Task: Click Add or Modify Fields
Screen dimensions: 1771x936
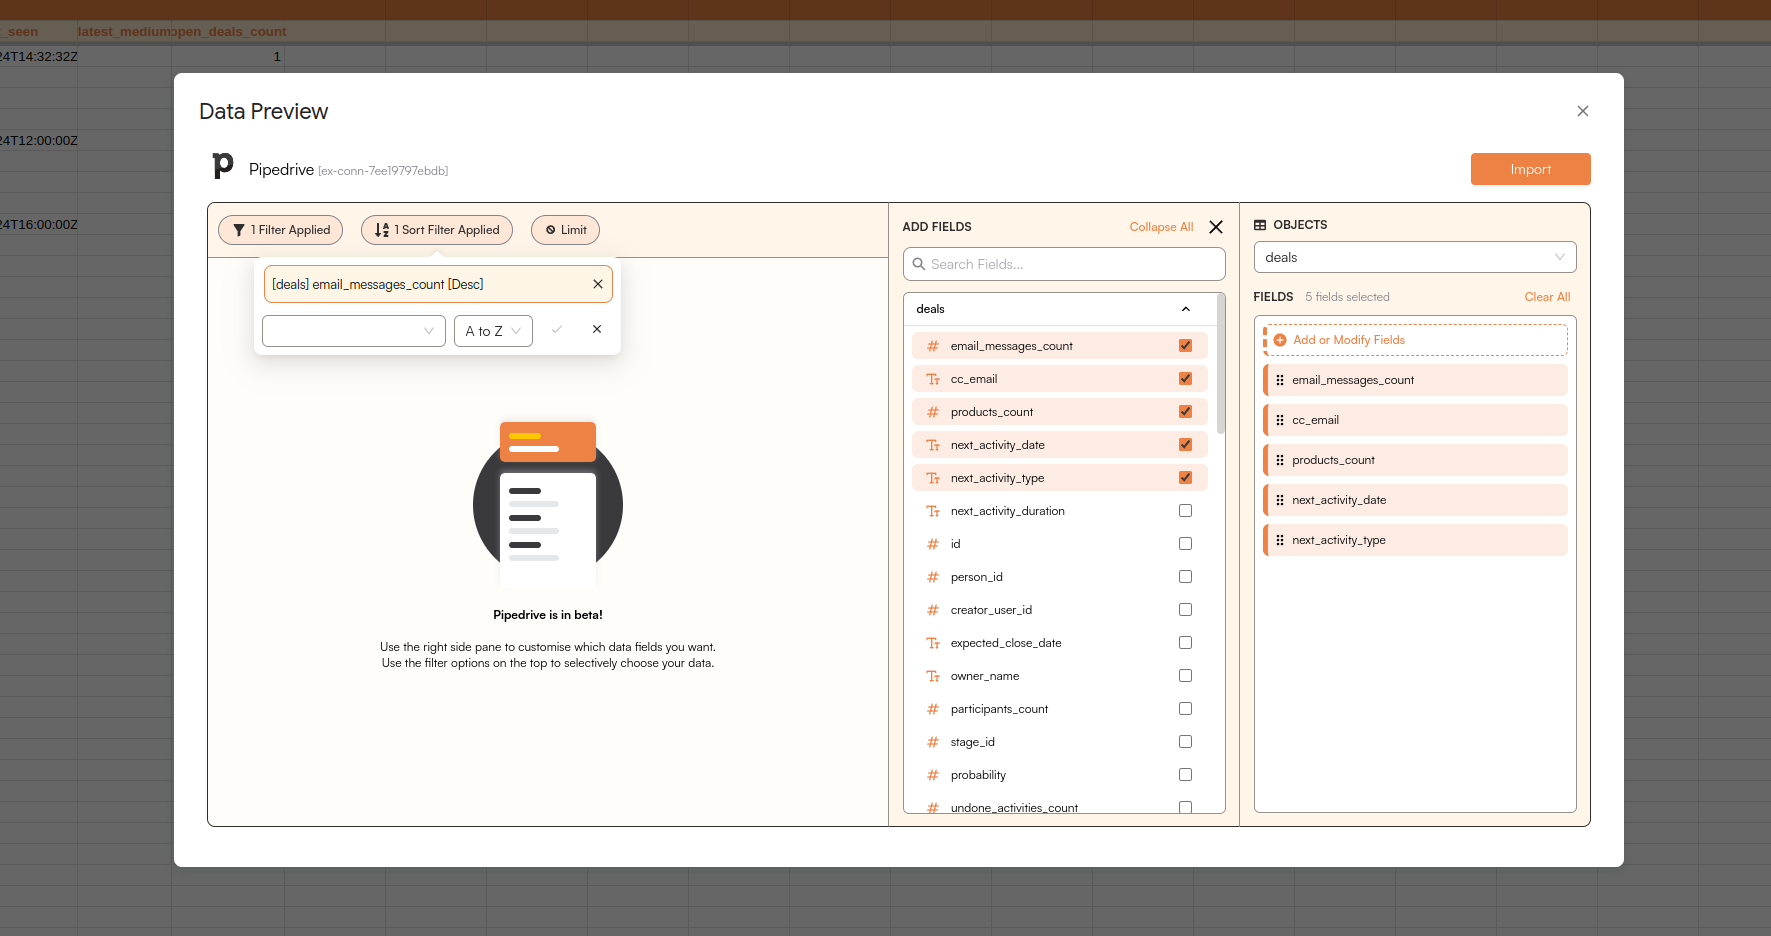Action: tap(1415, 340)
